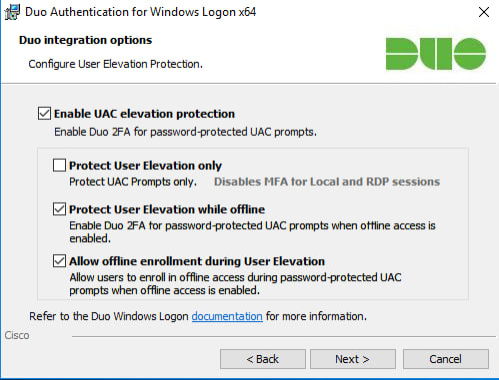Click the Cisco branding text

coord(17,335)
